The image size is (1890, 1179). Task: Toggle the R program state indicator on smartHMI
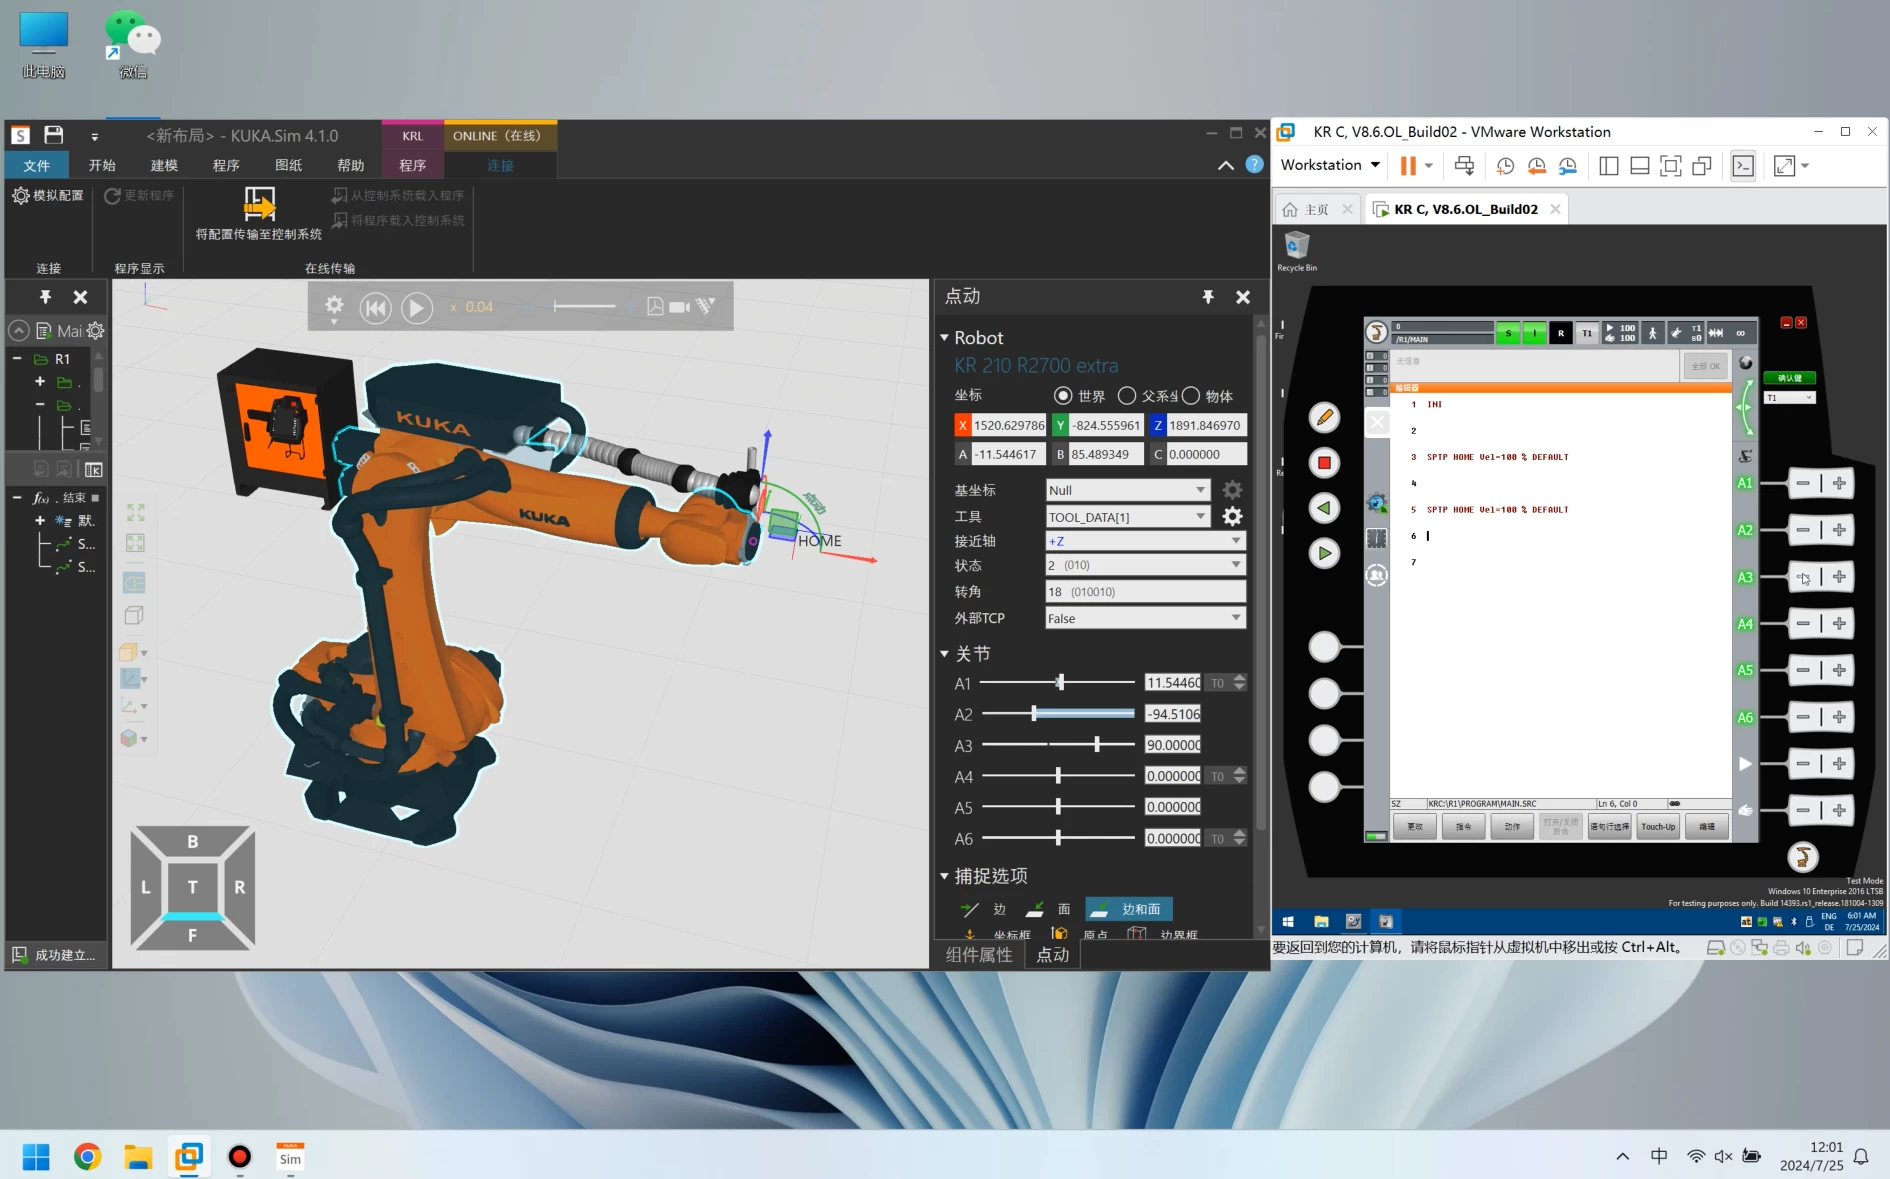pyautogui.click(x=1560, y=333)
